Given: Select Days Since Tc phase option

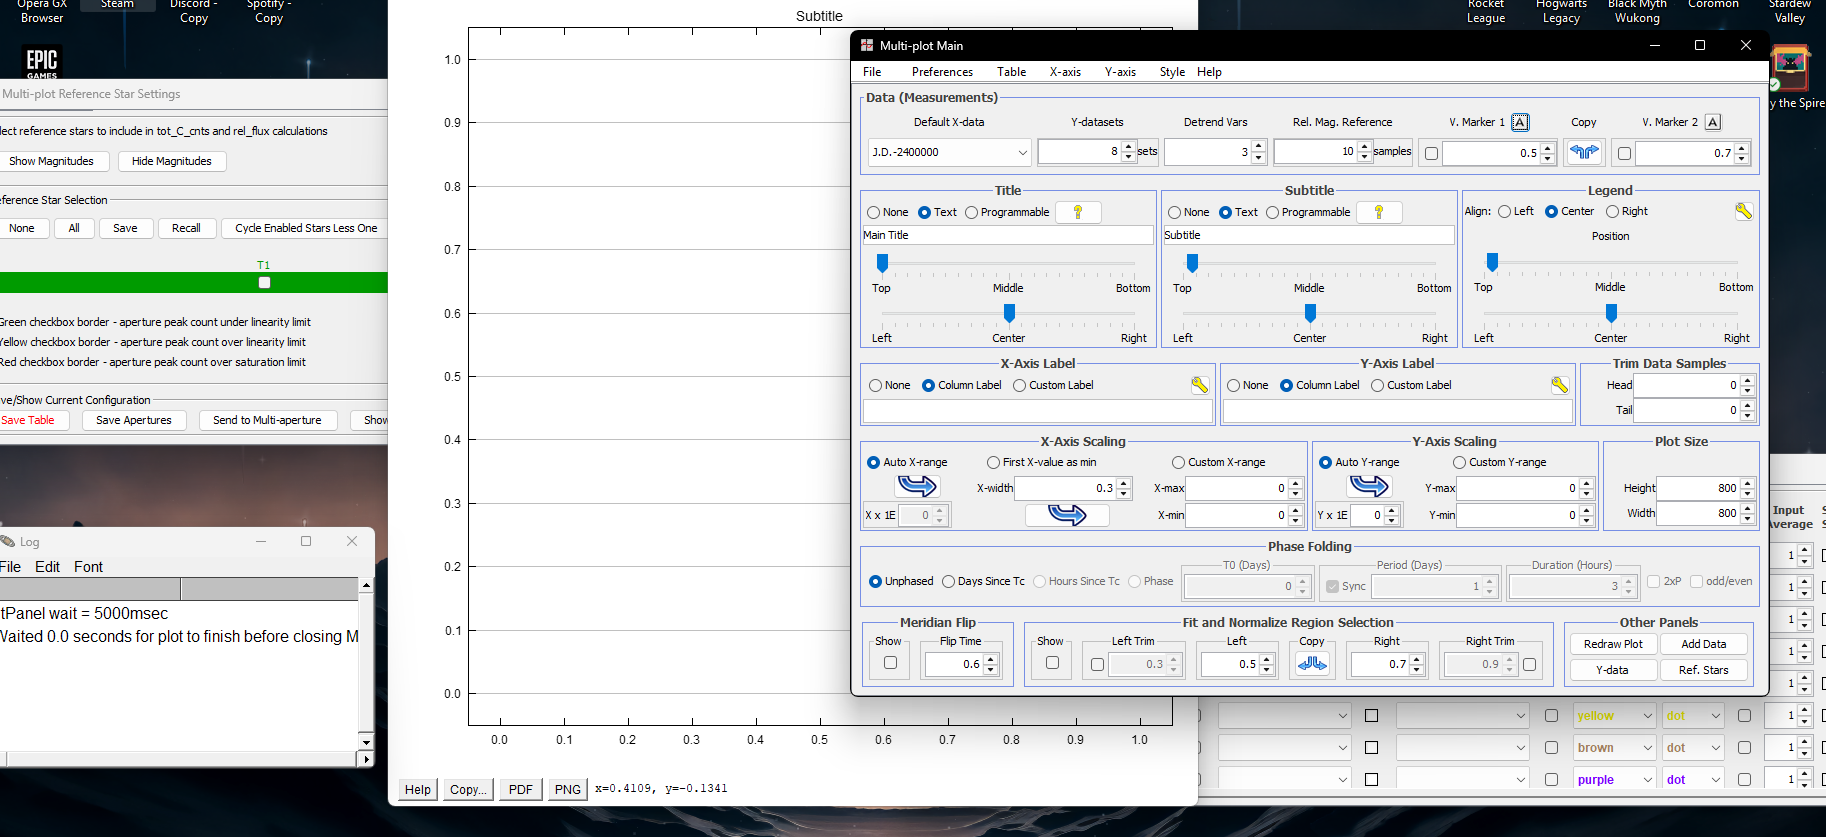Looking at the screenshot, I should point(949,581).
